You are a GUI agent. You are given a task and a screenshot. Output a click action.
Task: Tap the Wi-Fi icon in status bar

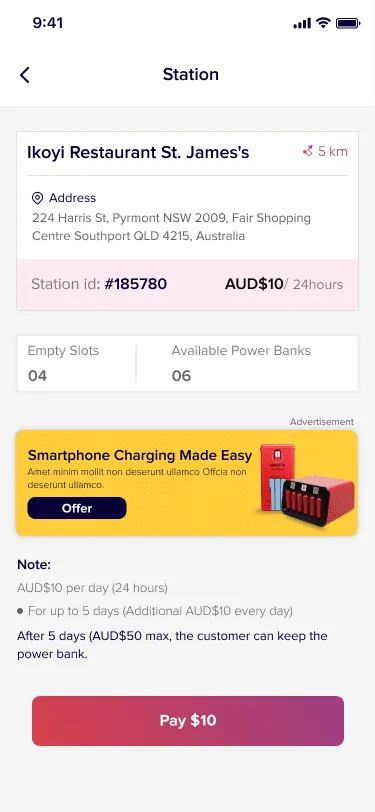[x=323, y=23]
